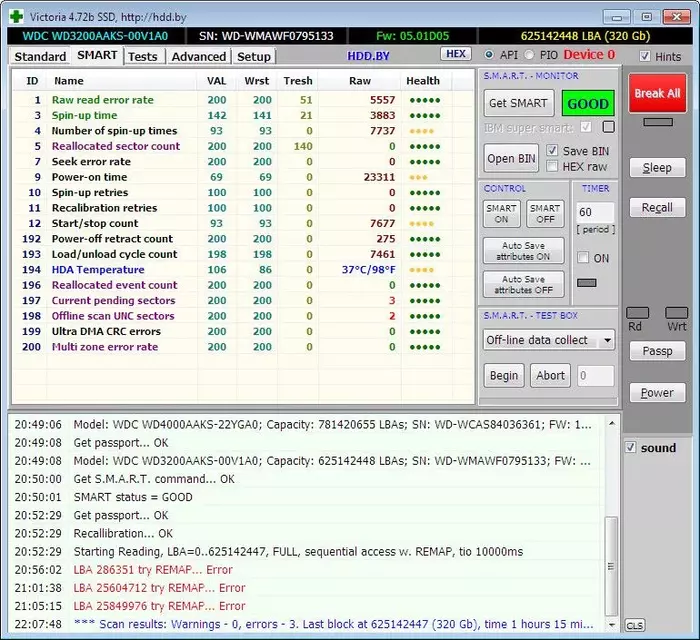This screenshot has width=700, height=640.
Task: Click the log panel vertical scrollbar thumb
Action: tap(611, 566)
